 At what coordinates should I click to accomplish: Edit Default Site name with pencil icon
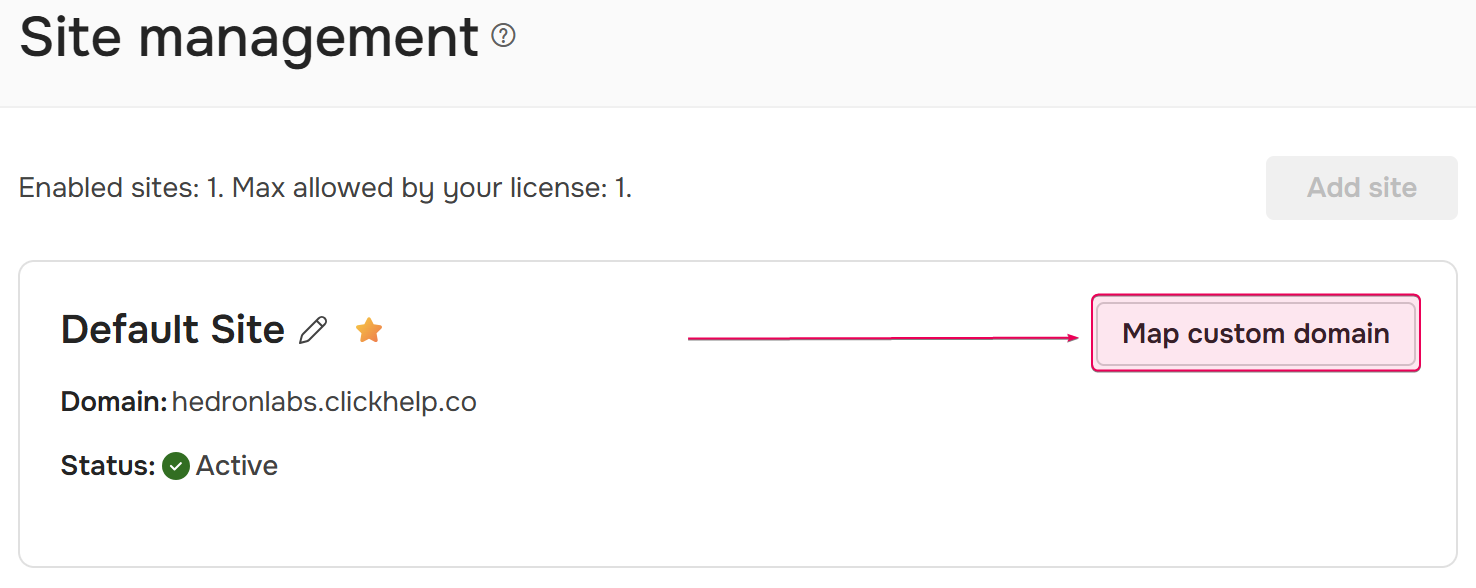[x=314, y=330]
